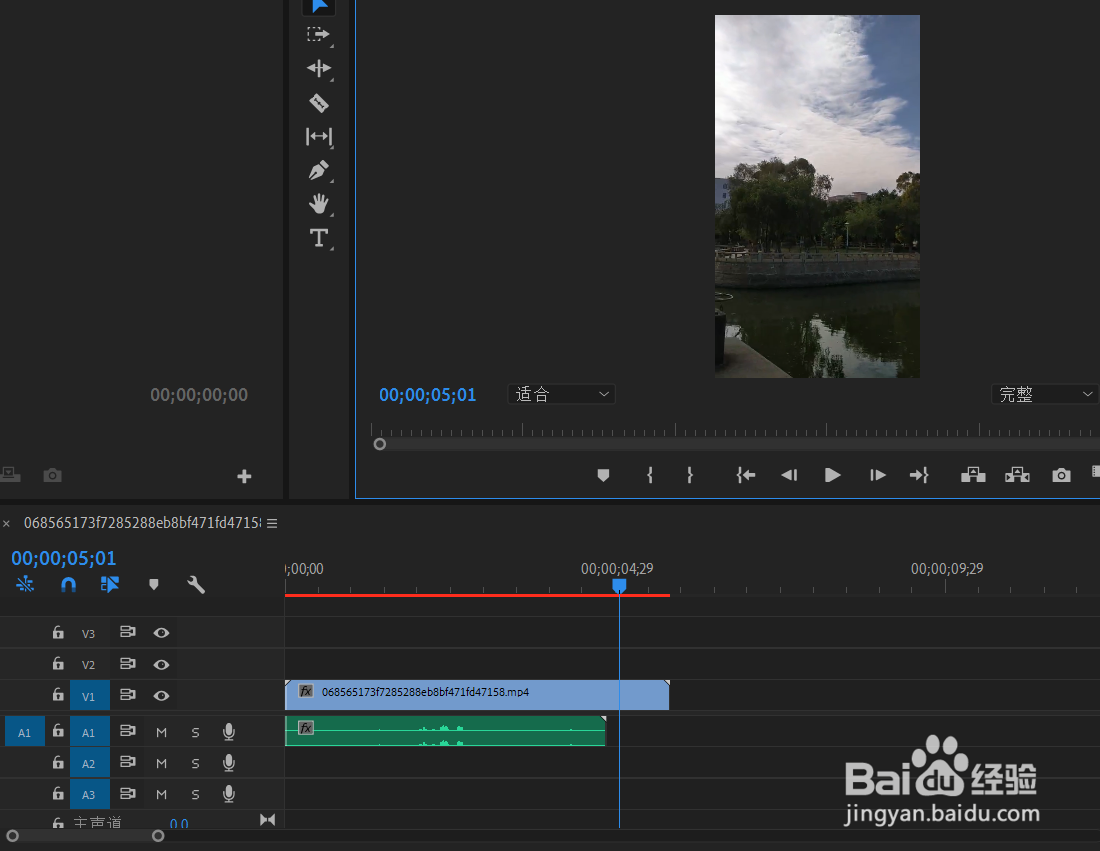Toggle track lock on audio A1 track
This screenshot has width=1100, height=851.
(58, 731)
